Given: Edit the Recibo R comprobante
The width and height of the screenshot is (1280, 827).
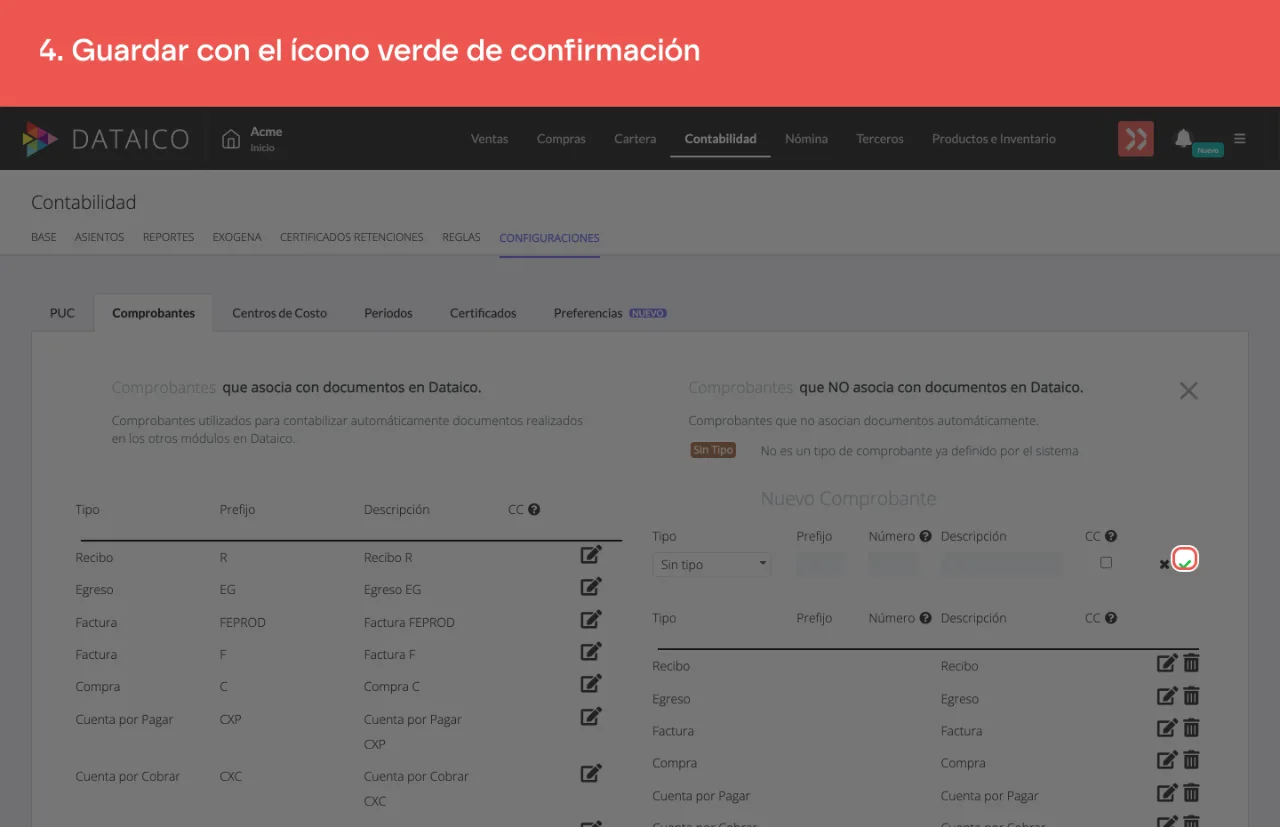Looking at the screenshot, I should (x=591, y=554).
